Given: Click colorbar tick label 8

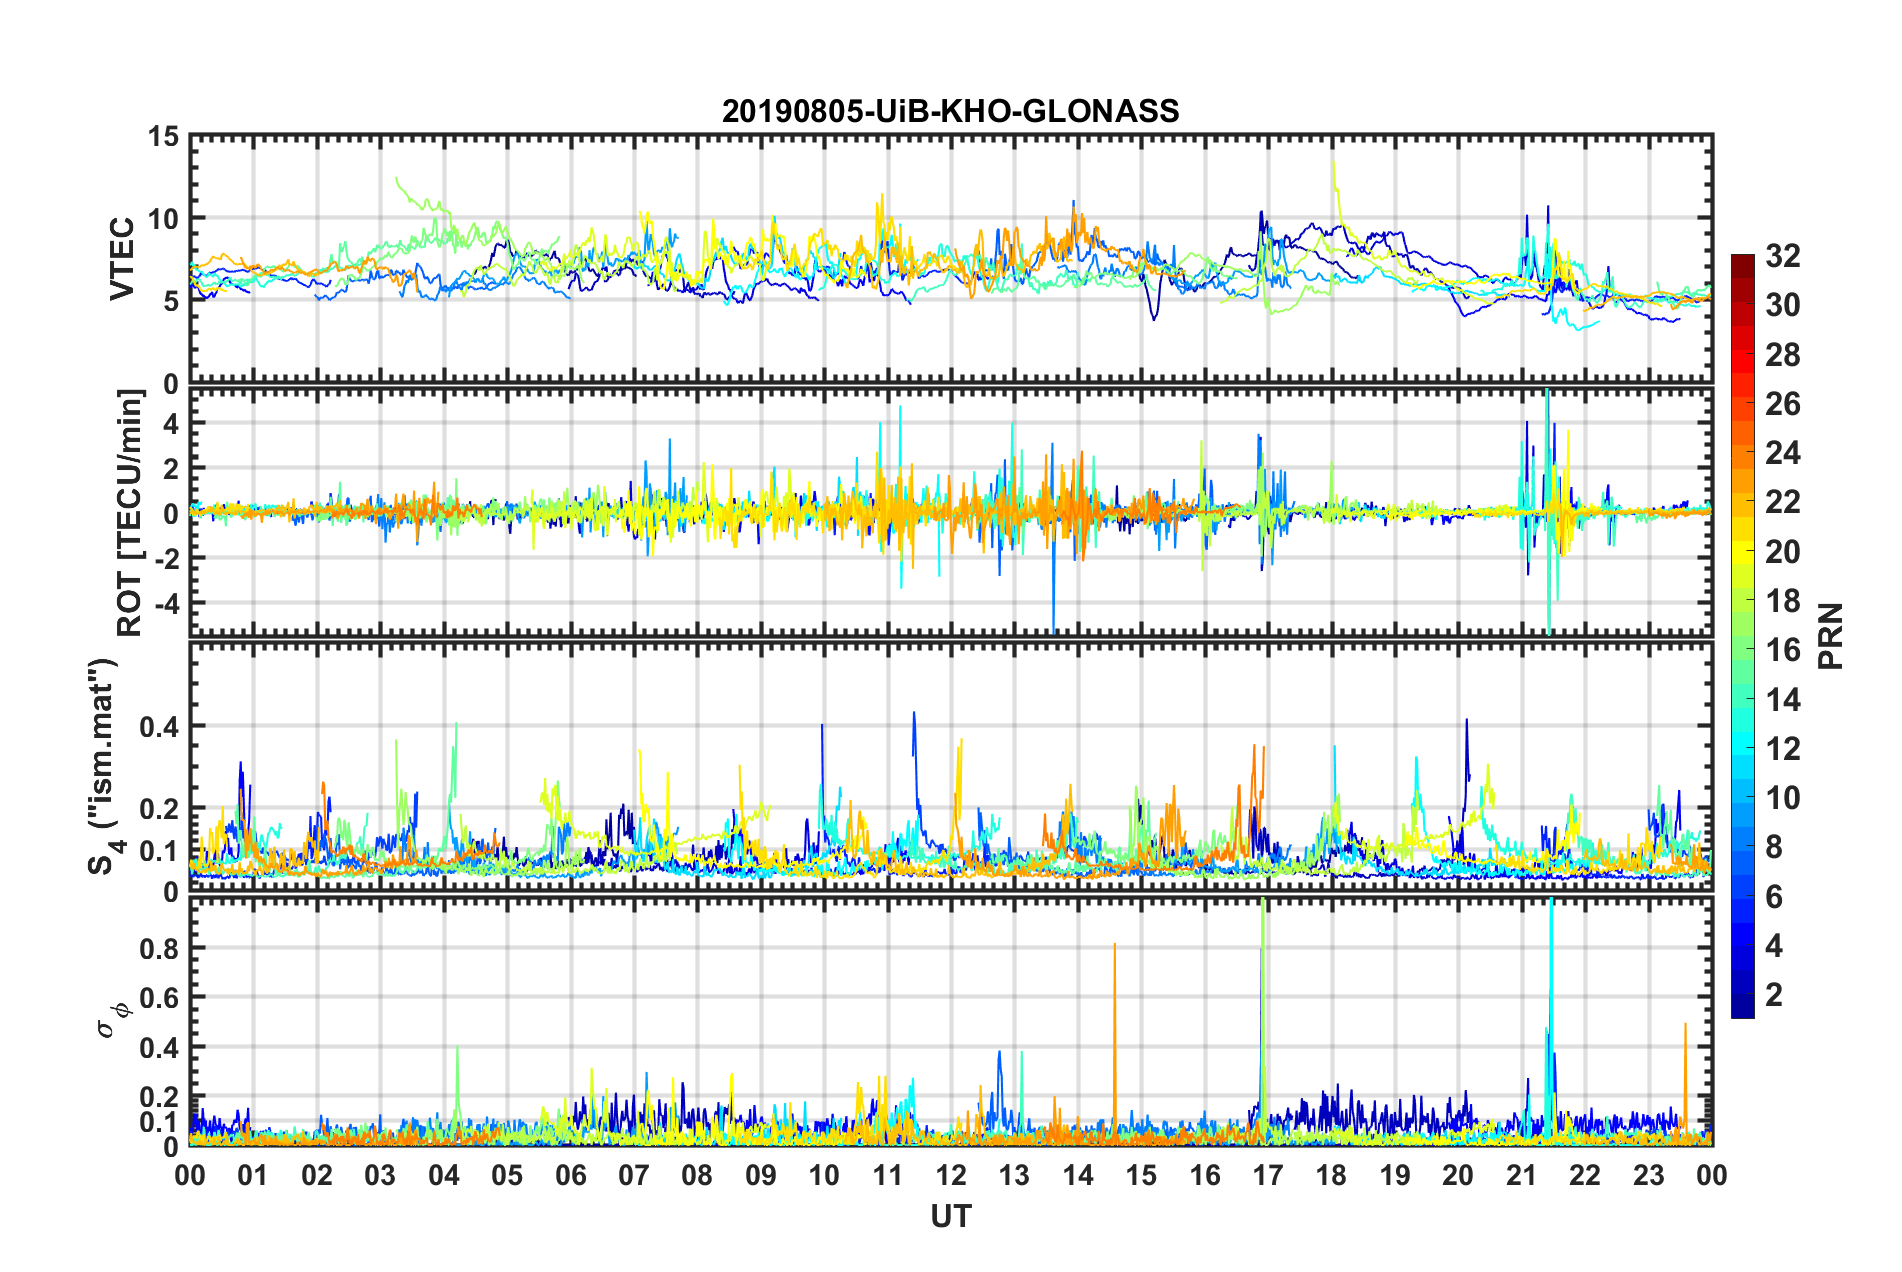Looking at the screenshot, I should tap(1773, 847).
